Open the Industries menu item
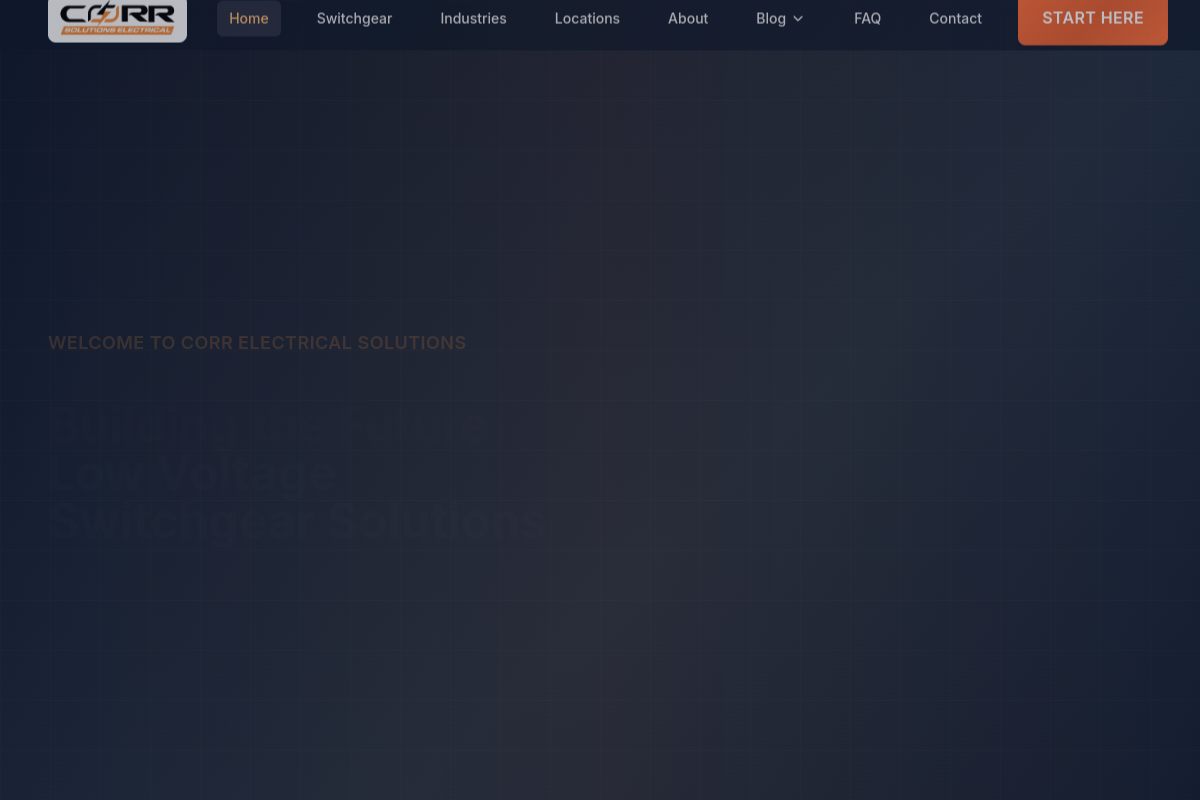Viewport: 1200px width, 800px height. (473, 18)
